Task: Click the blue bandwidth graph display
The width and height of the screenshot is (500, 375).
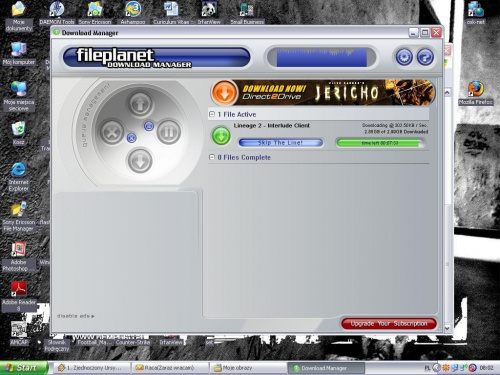Action: tap(322, 58)
